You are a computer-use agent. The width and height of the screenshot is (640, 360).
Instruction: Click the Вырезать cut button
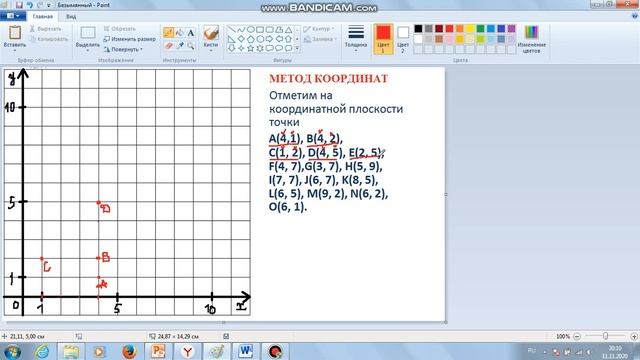click(x=45, y=29)
